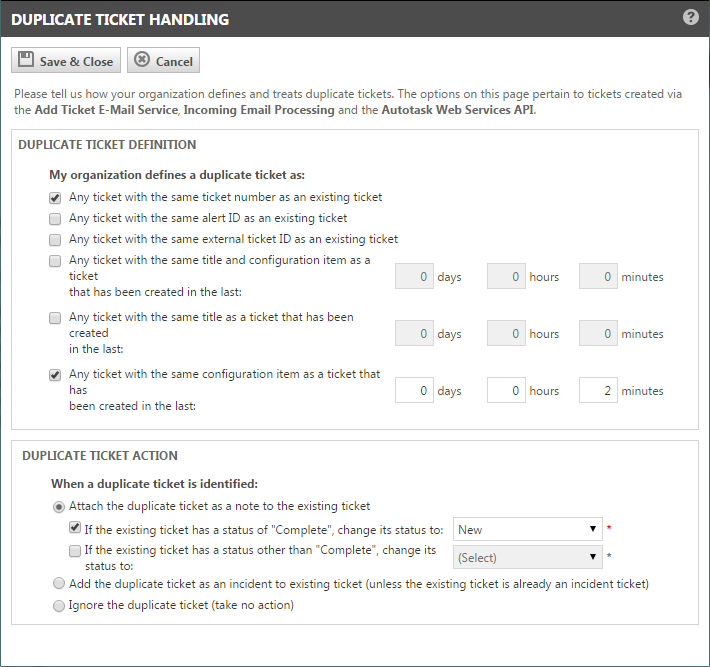Uncheck the status of "Complete" change option
This screenshot has width=710, height=667.
pos(75,528)
